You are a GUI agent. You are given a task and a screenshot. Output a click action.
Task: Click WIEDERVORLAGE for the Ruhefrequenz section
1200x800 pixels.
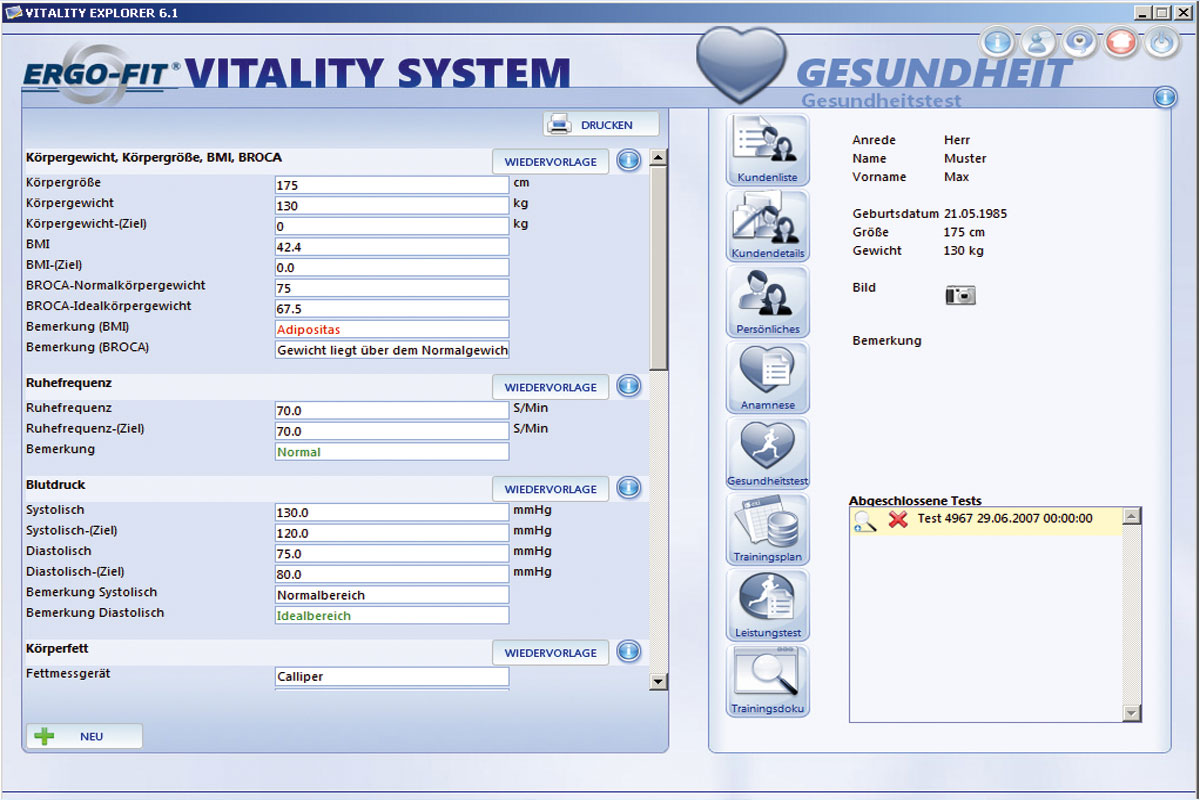pyautogui.click(x=550, y=387)
